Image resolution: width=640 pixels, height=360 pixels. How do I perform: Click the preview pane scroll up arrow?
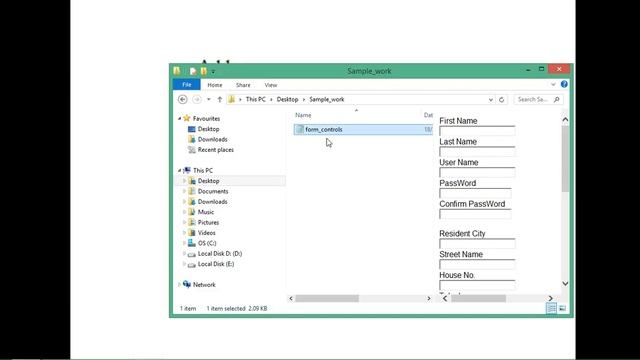[565, 120]
